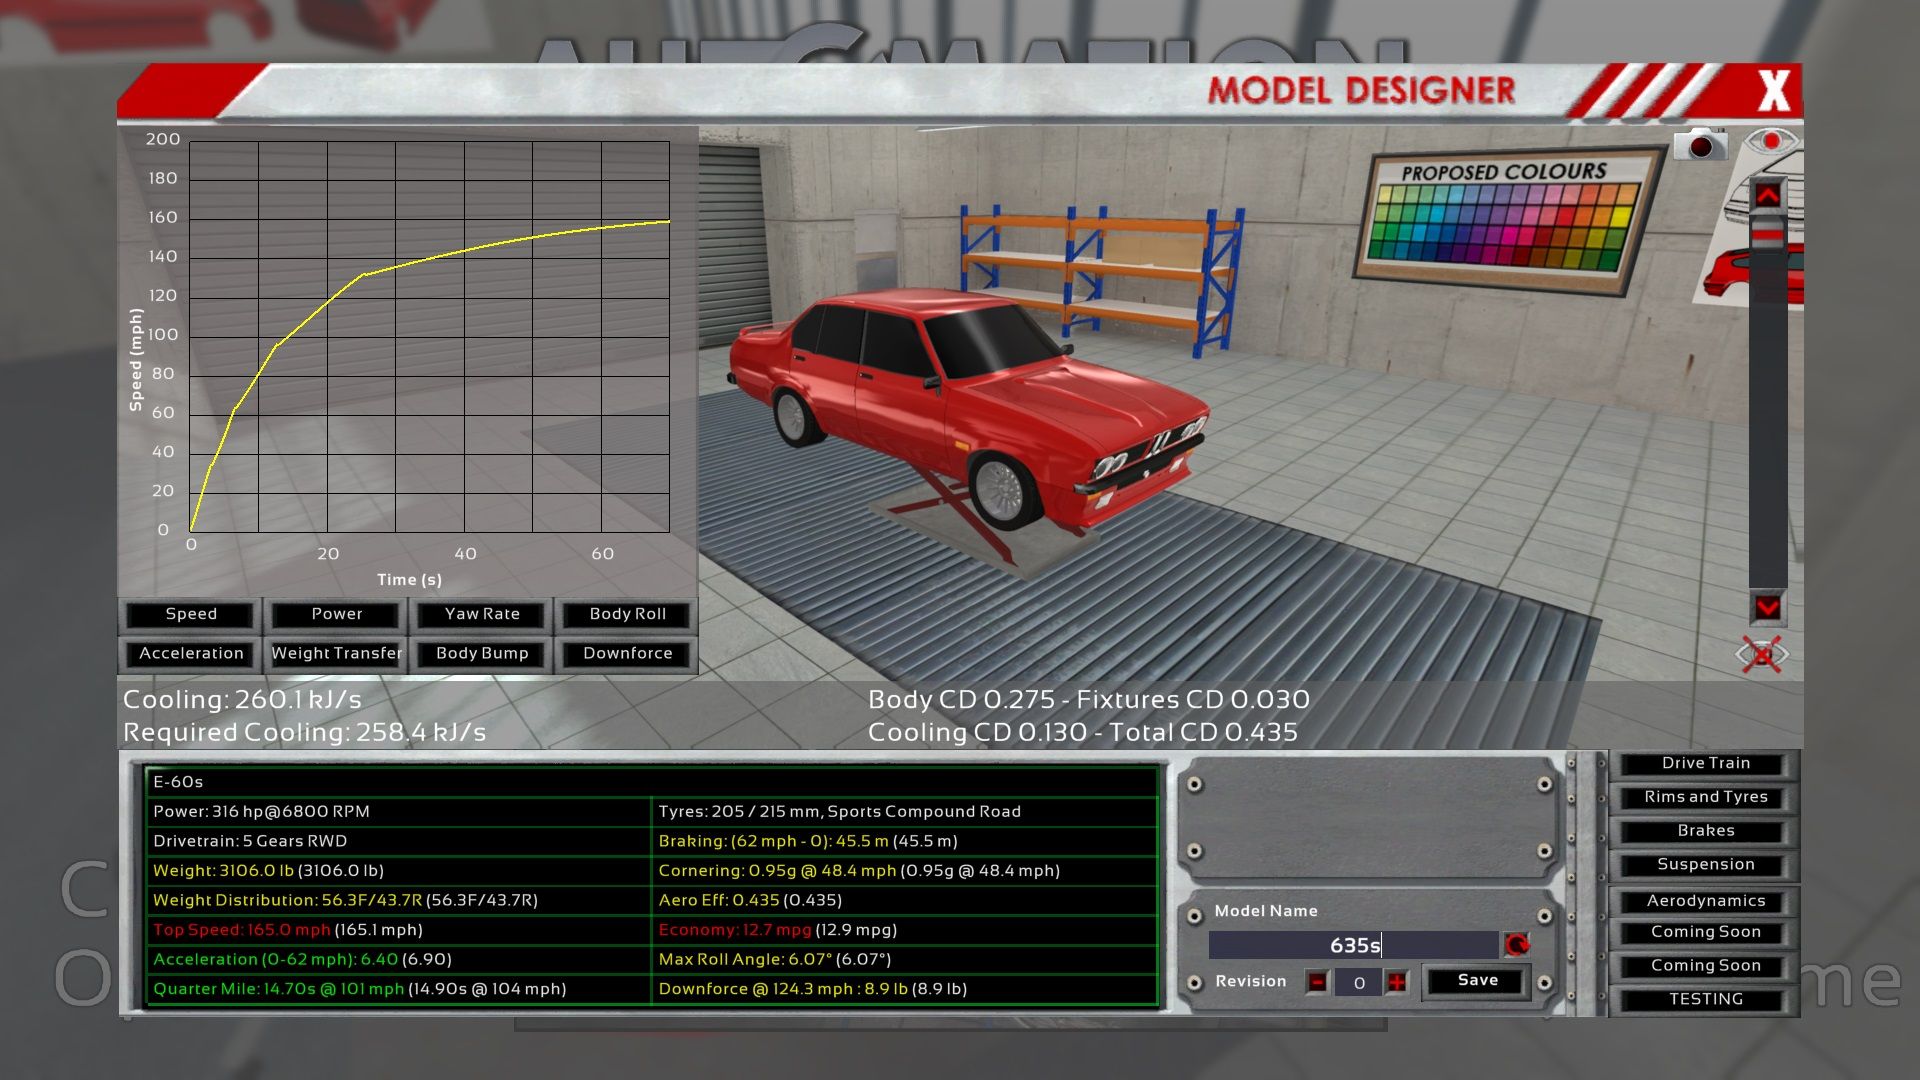
Task: Click the scrollbar handle in body list
Action: click(x=1767, y=236)
